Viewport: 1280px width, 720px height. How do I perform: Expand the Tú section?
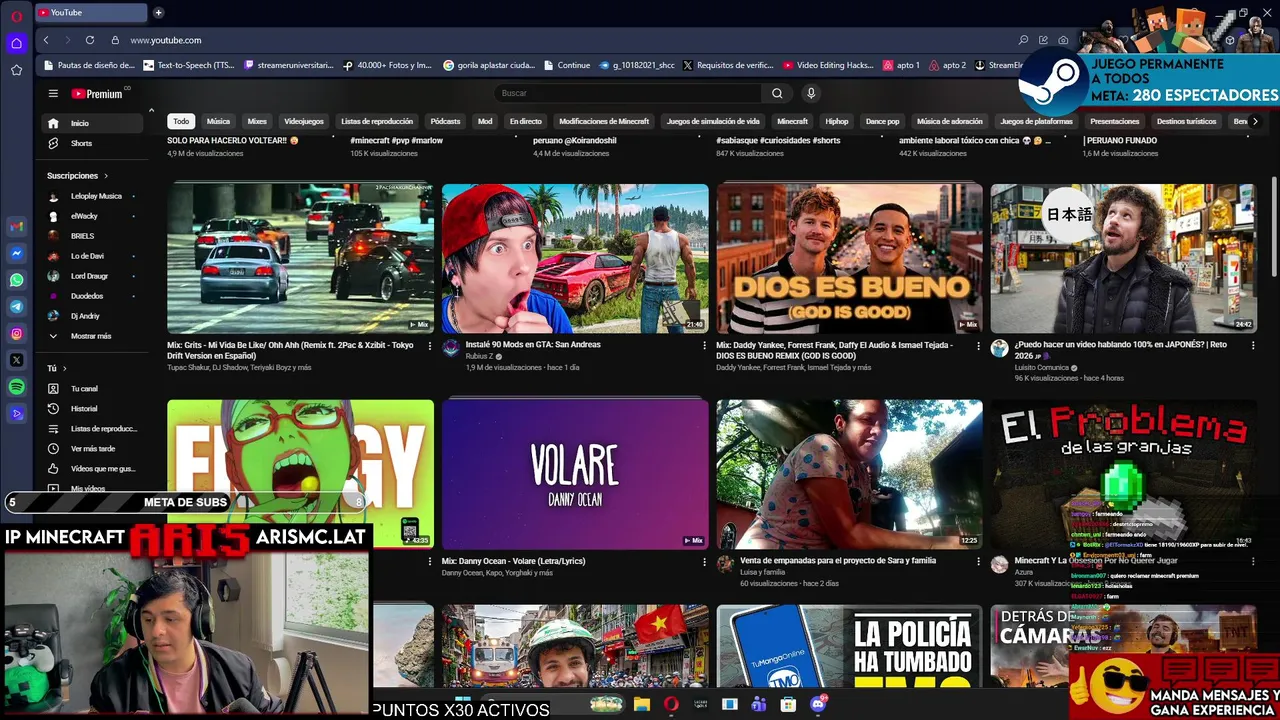pyautogui.click(x=57, y=368)
